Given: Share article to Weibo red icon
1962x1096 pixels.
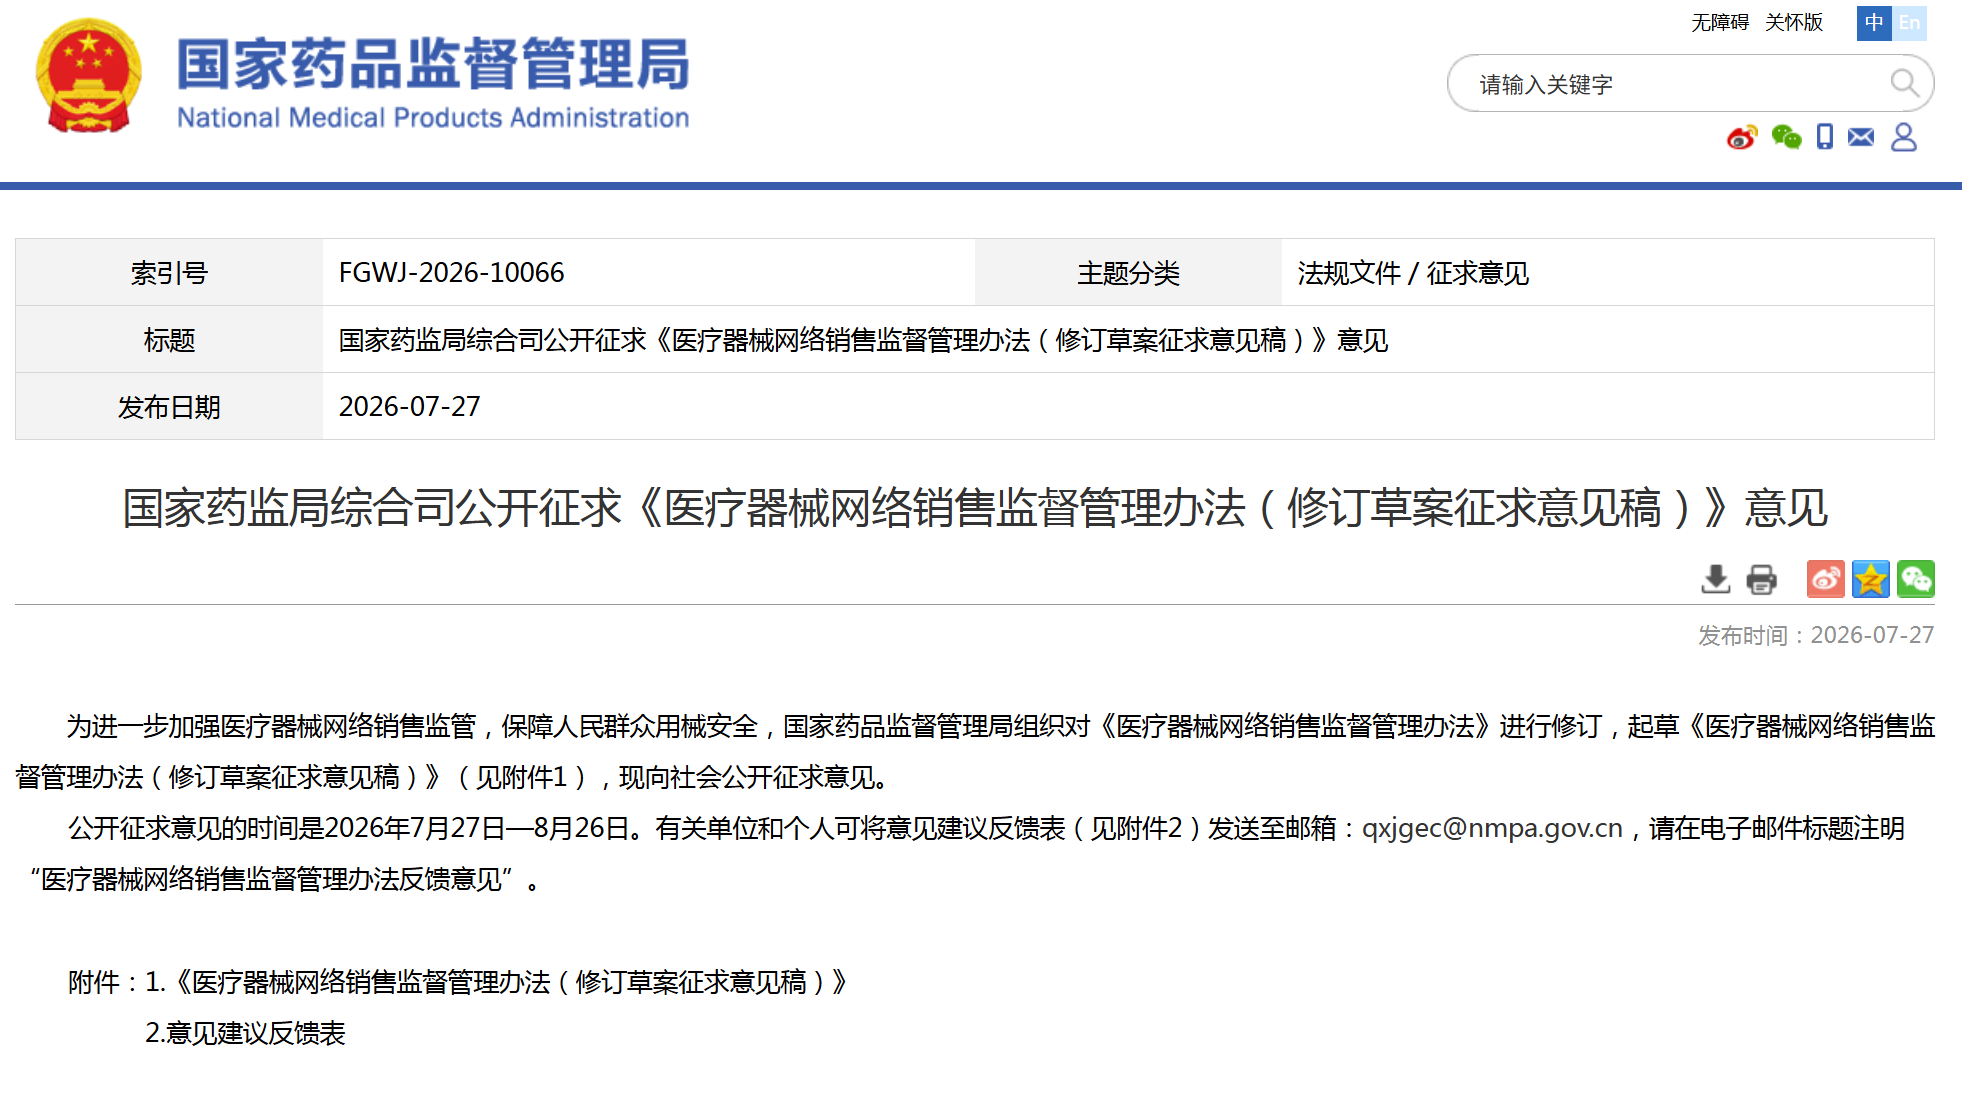Looking at the screenshot, I should click(x=1826, y=579).
